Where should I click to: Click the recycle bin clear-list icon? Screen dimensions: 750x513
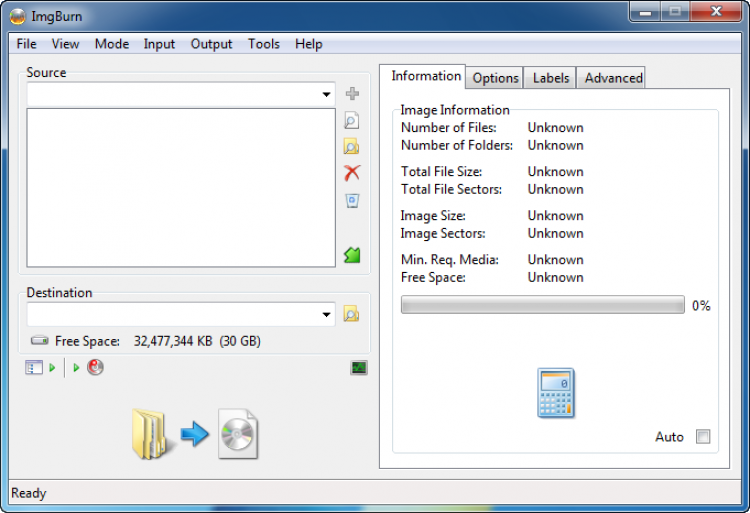352,200
